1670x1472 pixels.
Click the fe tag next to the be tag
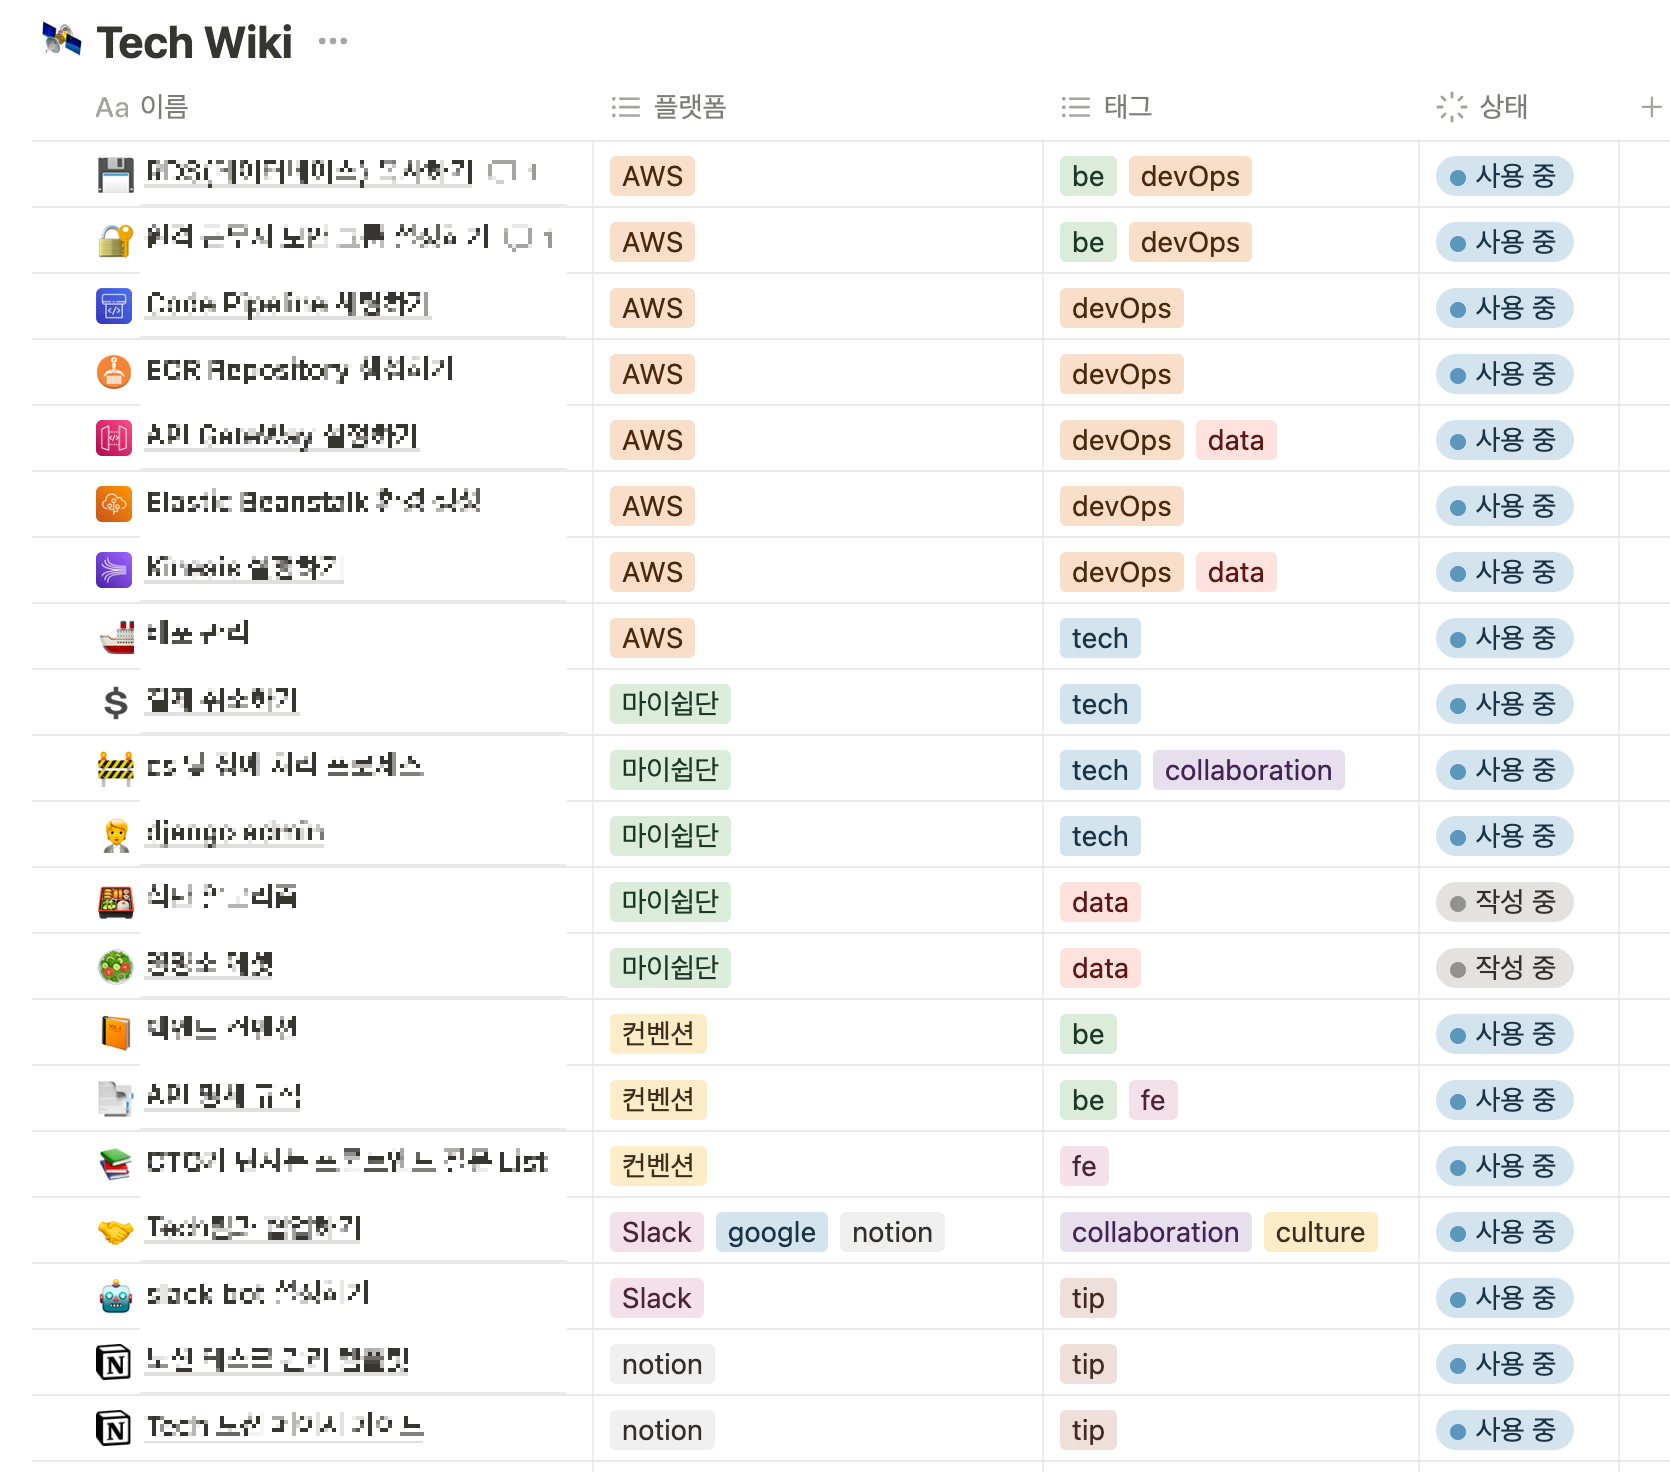(1153, 1100)
